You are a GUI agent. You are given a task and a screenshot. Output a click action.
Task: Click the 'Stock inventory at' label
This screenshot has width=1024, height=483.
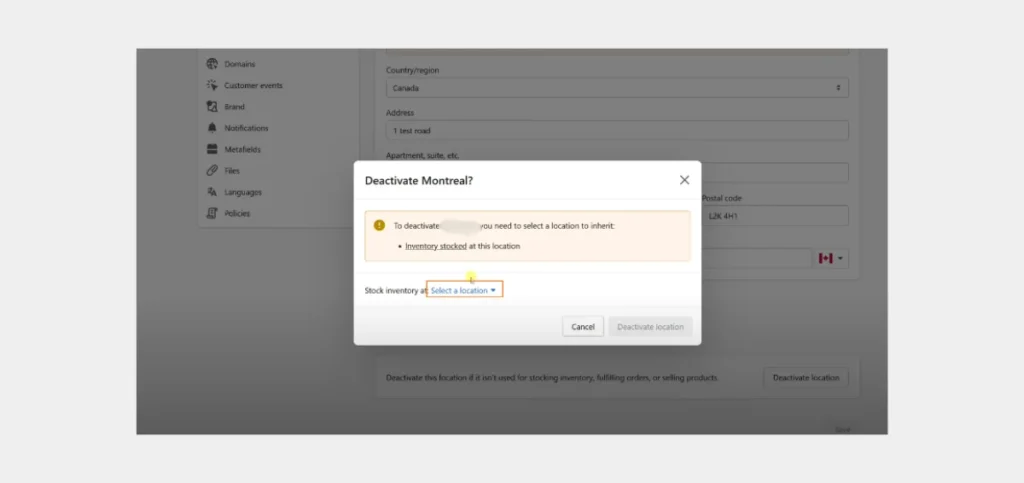tap(396, 290)
